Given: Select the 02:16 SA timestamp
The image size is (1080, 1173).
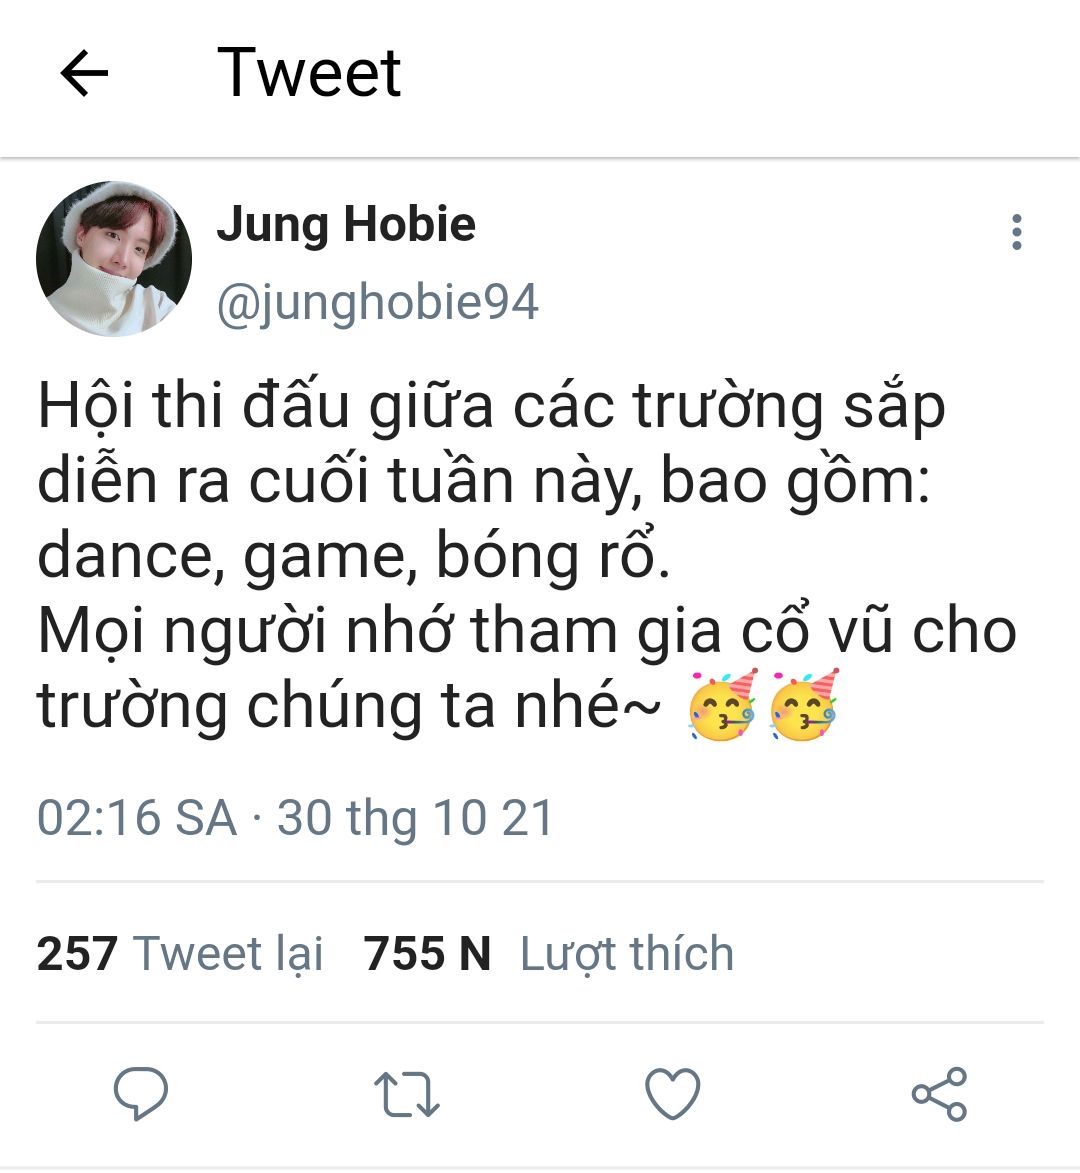Looking at the screenshot, I should coord(137,818).
